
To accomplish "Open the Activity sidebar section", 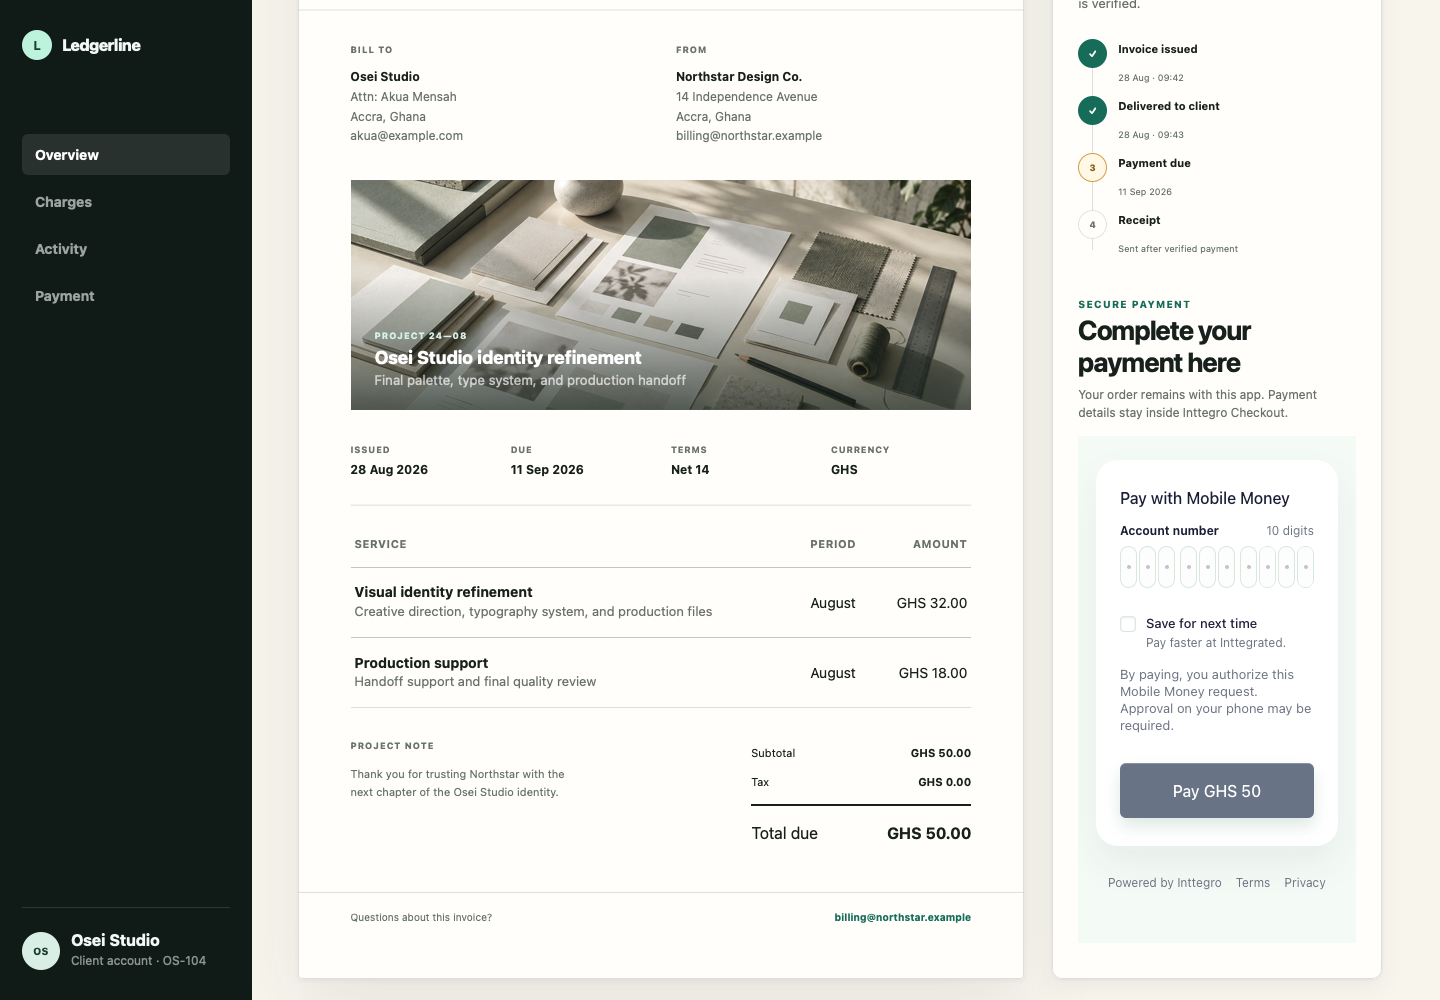I will [x=126, y=249].
